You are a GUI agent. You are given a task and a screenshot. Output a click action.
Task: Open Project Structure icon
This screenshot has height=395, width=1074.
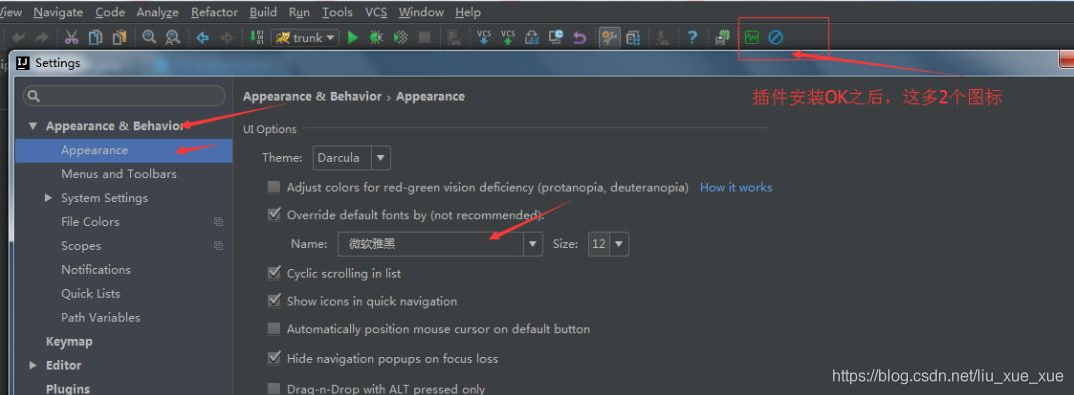point(633,38)
